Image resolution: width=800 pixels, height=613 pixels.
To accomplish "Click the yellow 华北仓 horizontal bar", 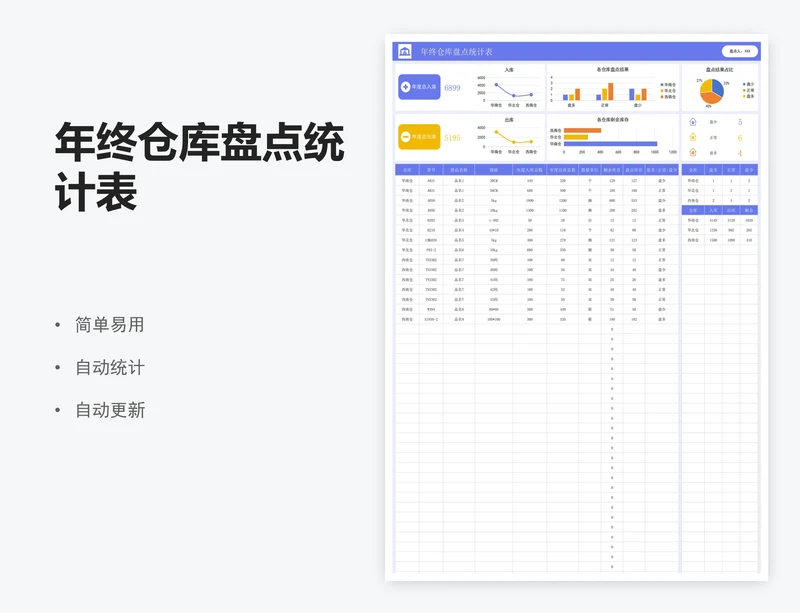I will [576, 137].
